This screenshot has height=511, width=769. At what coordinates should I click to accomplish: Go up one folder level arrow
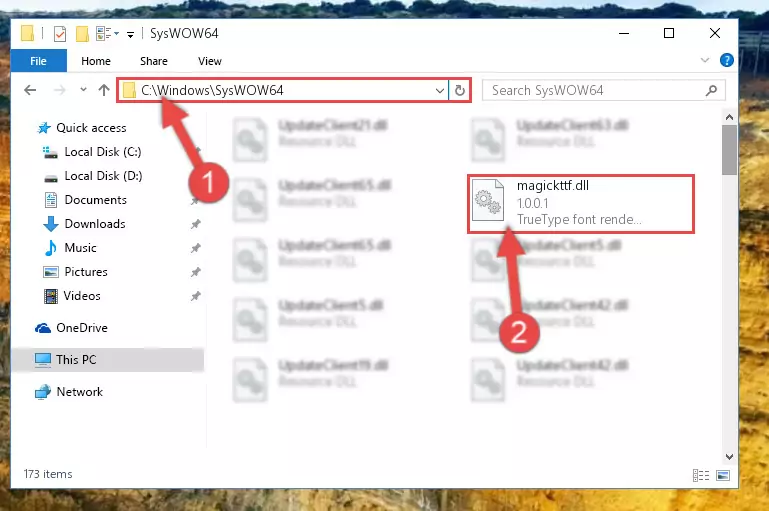[103, 90]
